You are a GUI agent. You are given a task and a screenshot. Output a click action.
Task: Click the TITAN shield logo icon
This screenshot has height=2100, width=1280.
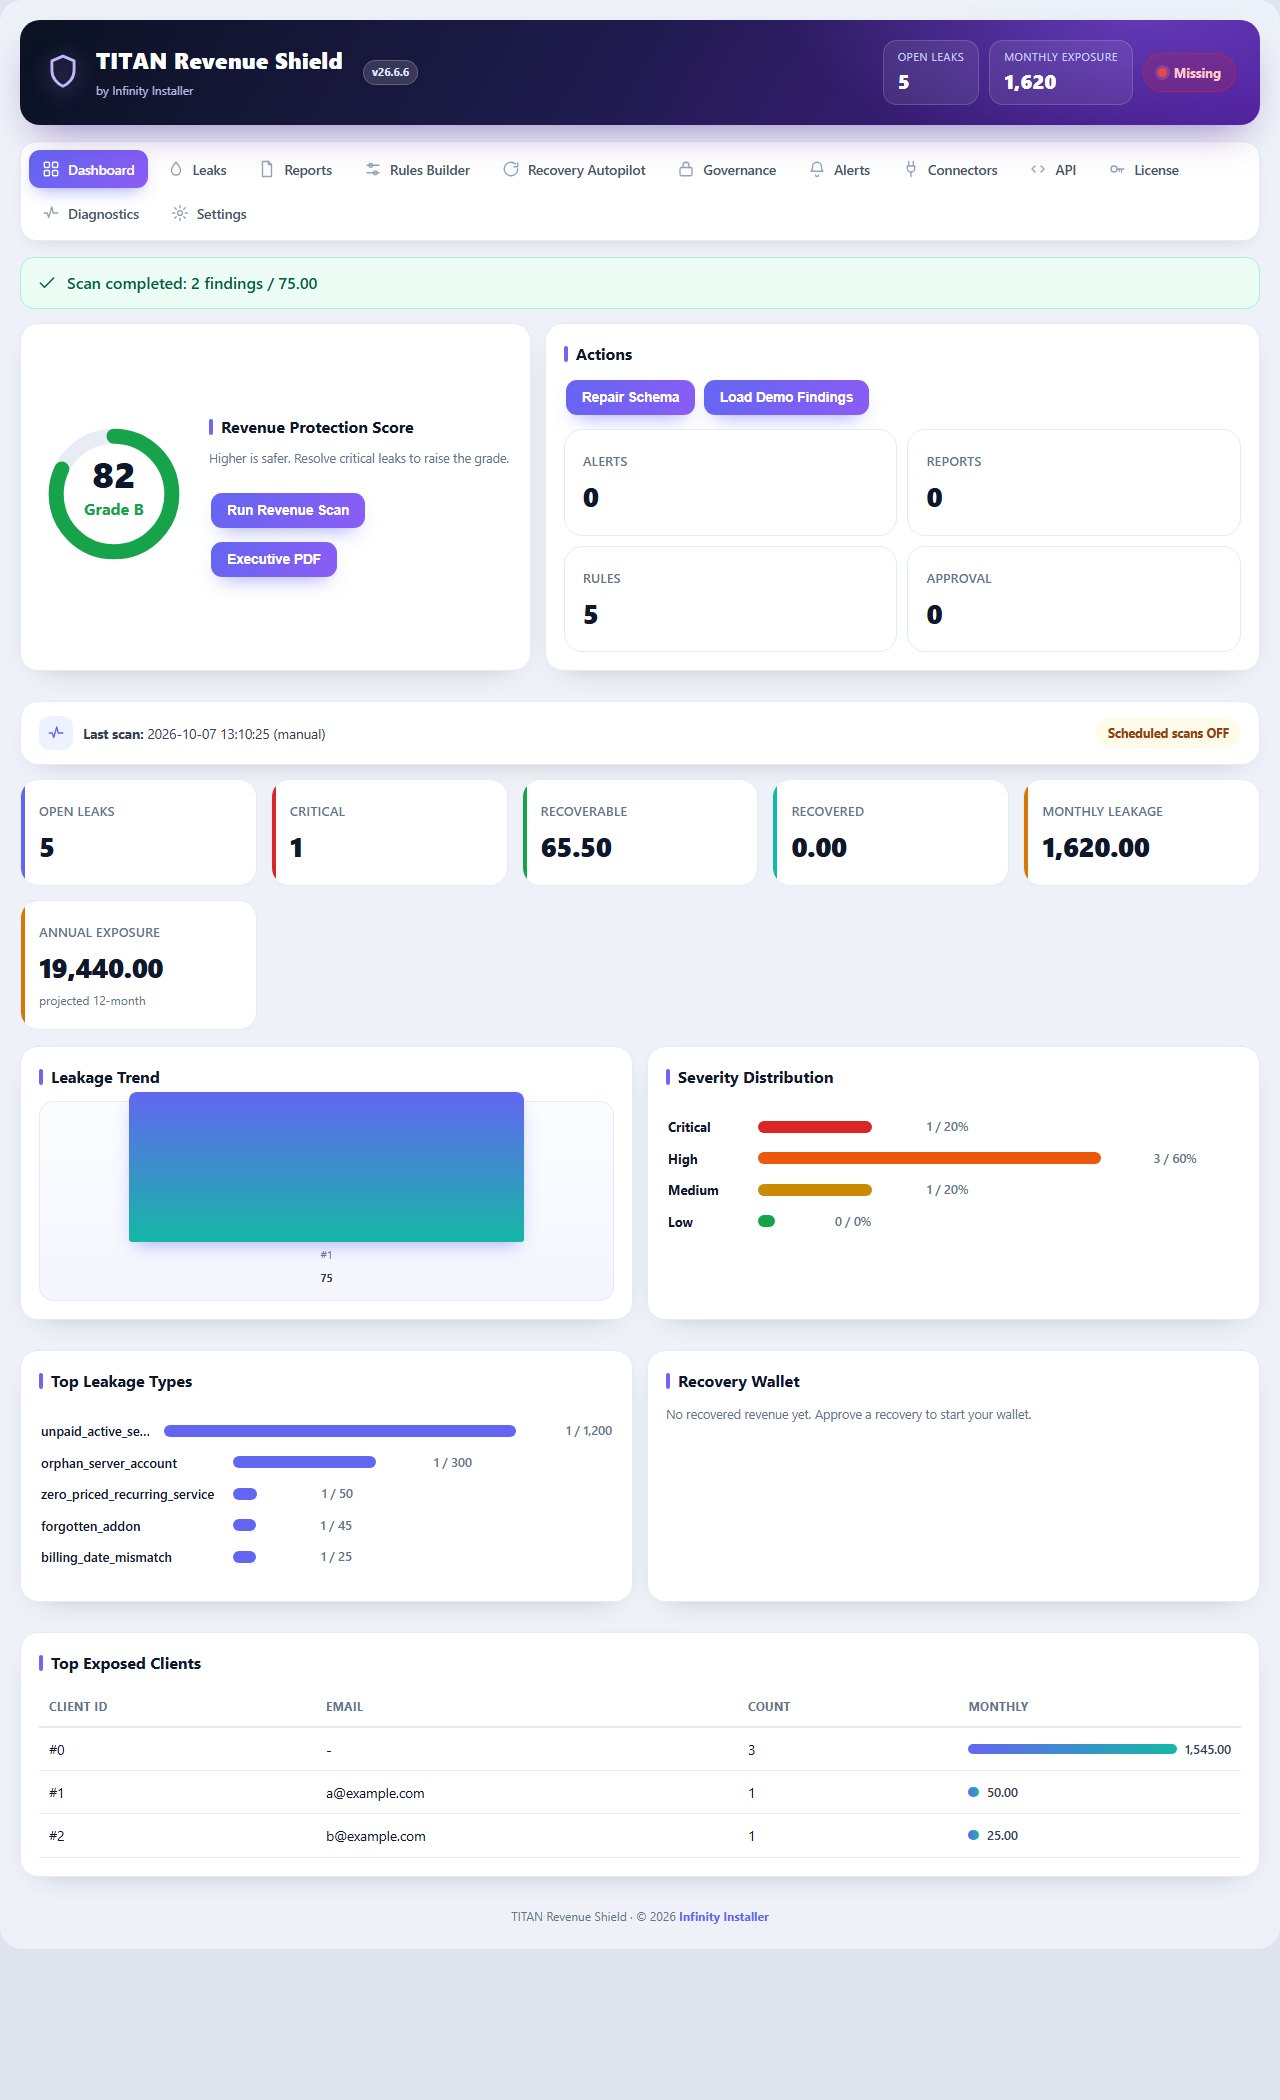point(63,72)
